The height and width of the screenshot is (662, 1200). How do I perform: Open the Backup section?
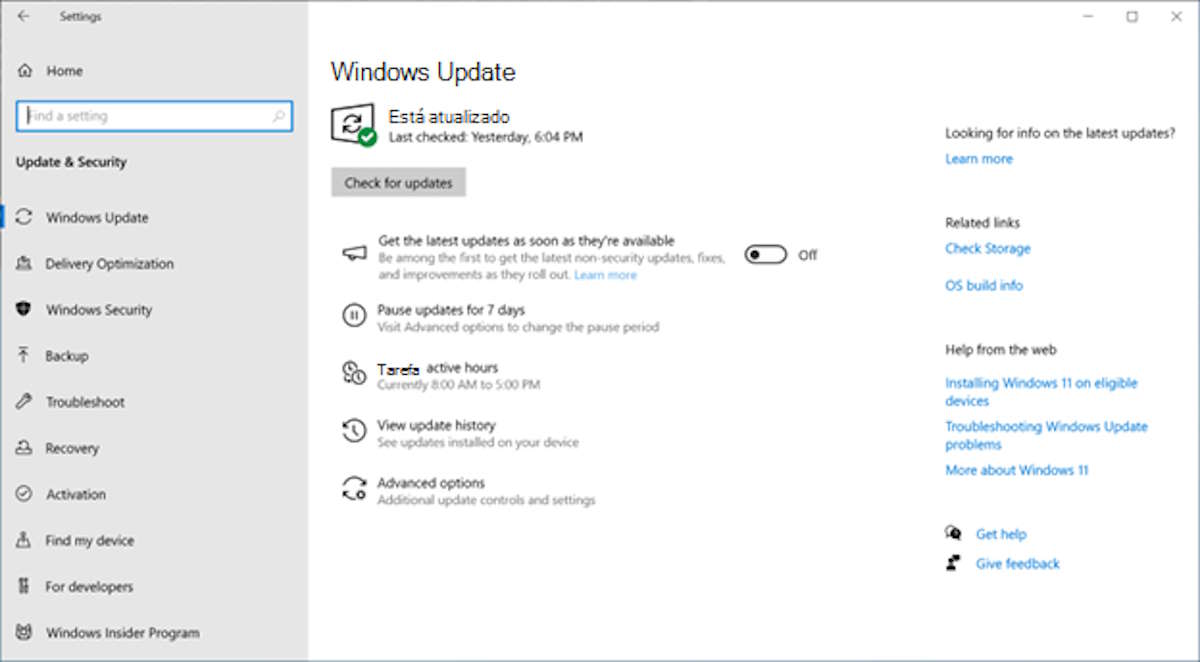[x=67, y=356]
